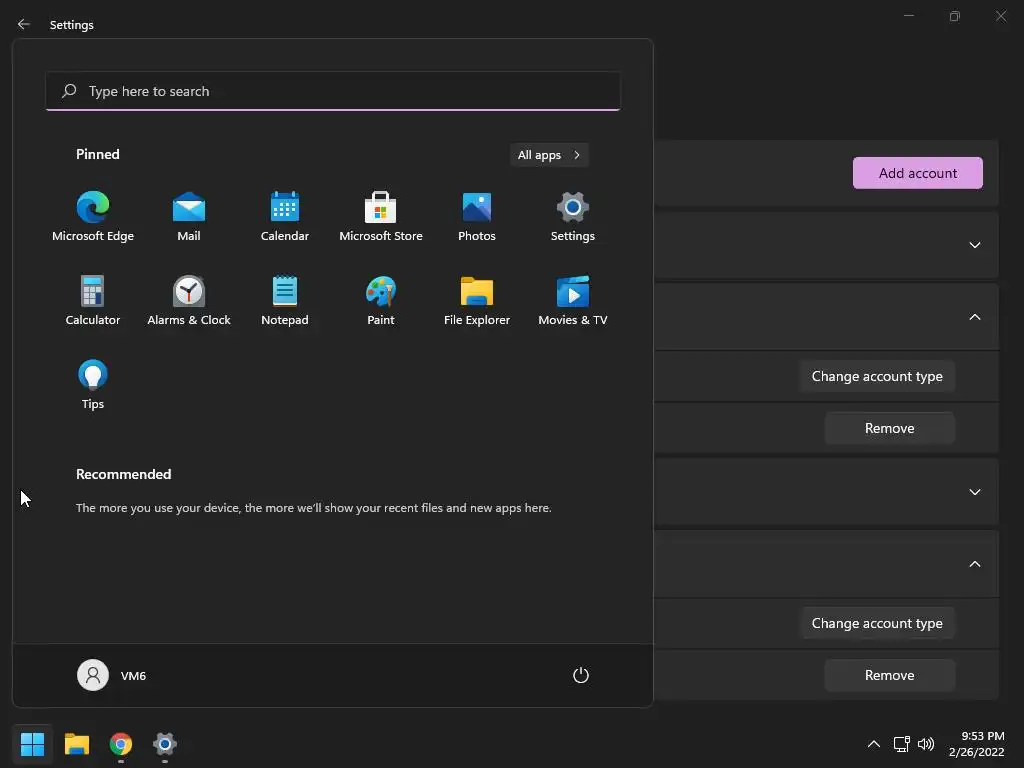Open Settings from the pinned apps grid
This screenshot has width=1024, height=768.
click(x=573, y=217)
